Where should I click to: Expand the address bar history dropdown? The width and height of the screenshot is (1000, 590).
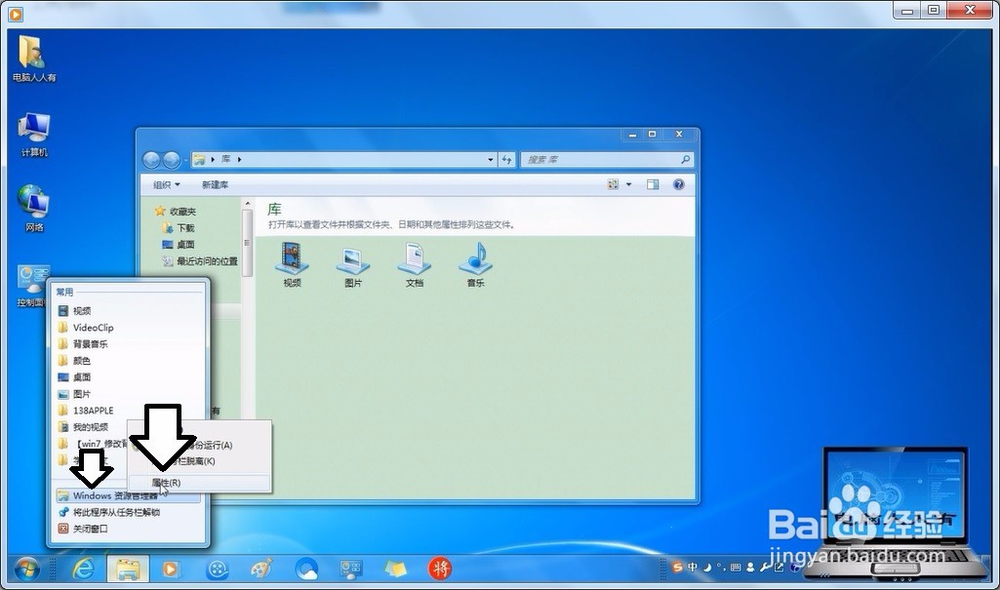pyautogui.click(x=490, y=159)
